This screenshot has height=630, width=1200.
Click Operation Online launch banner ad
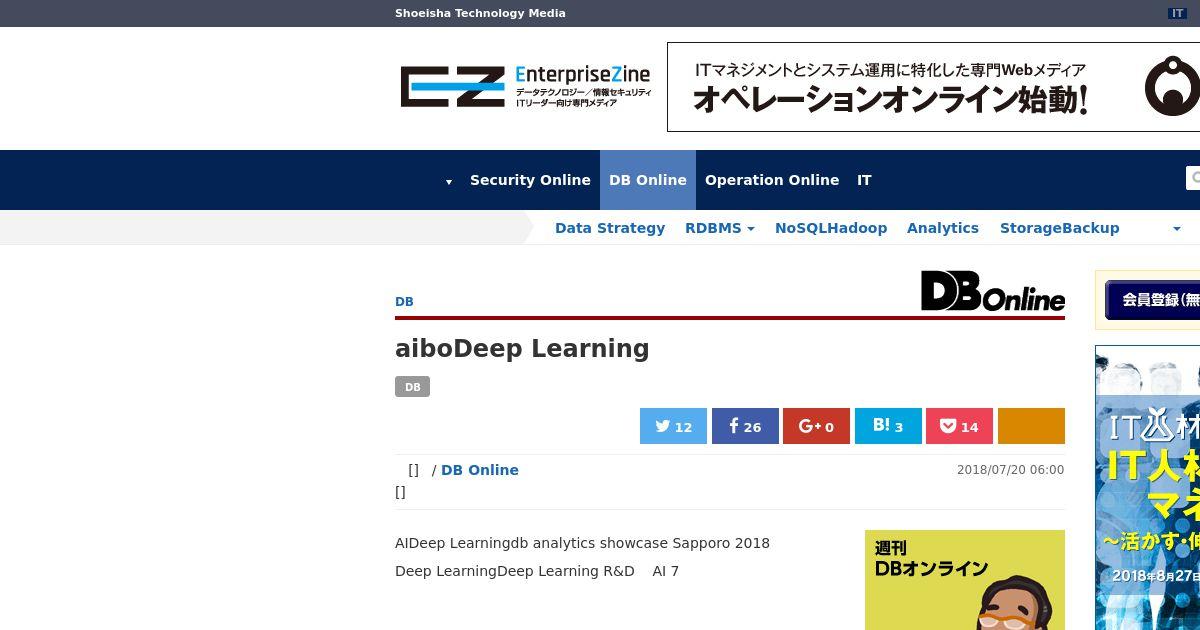point(933,87)
